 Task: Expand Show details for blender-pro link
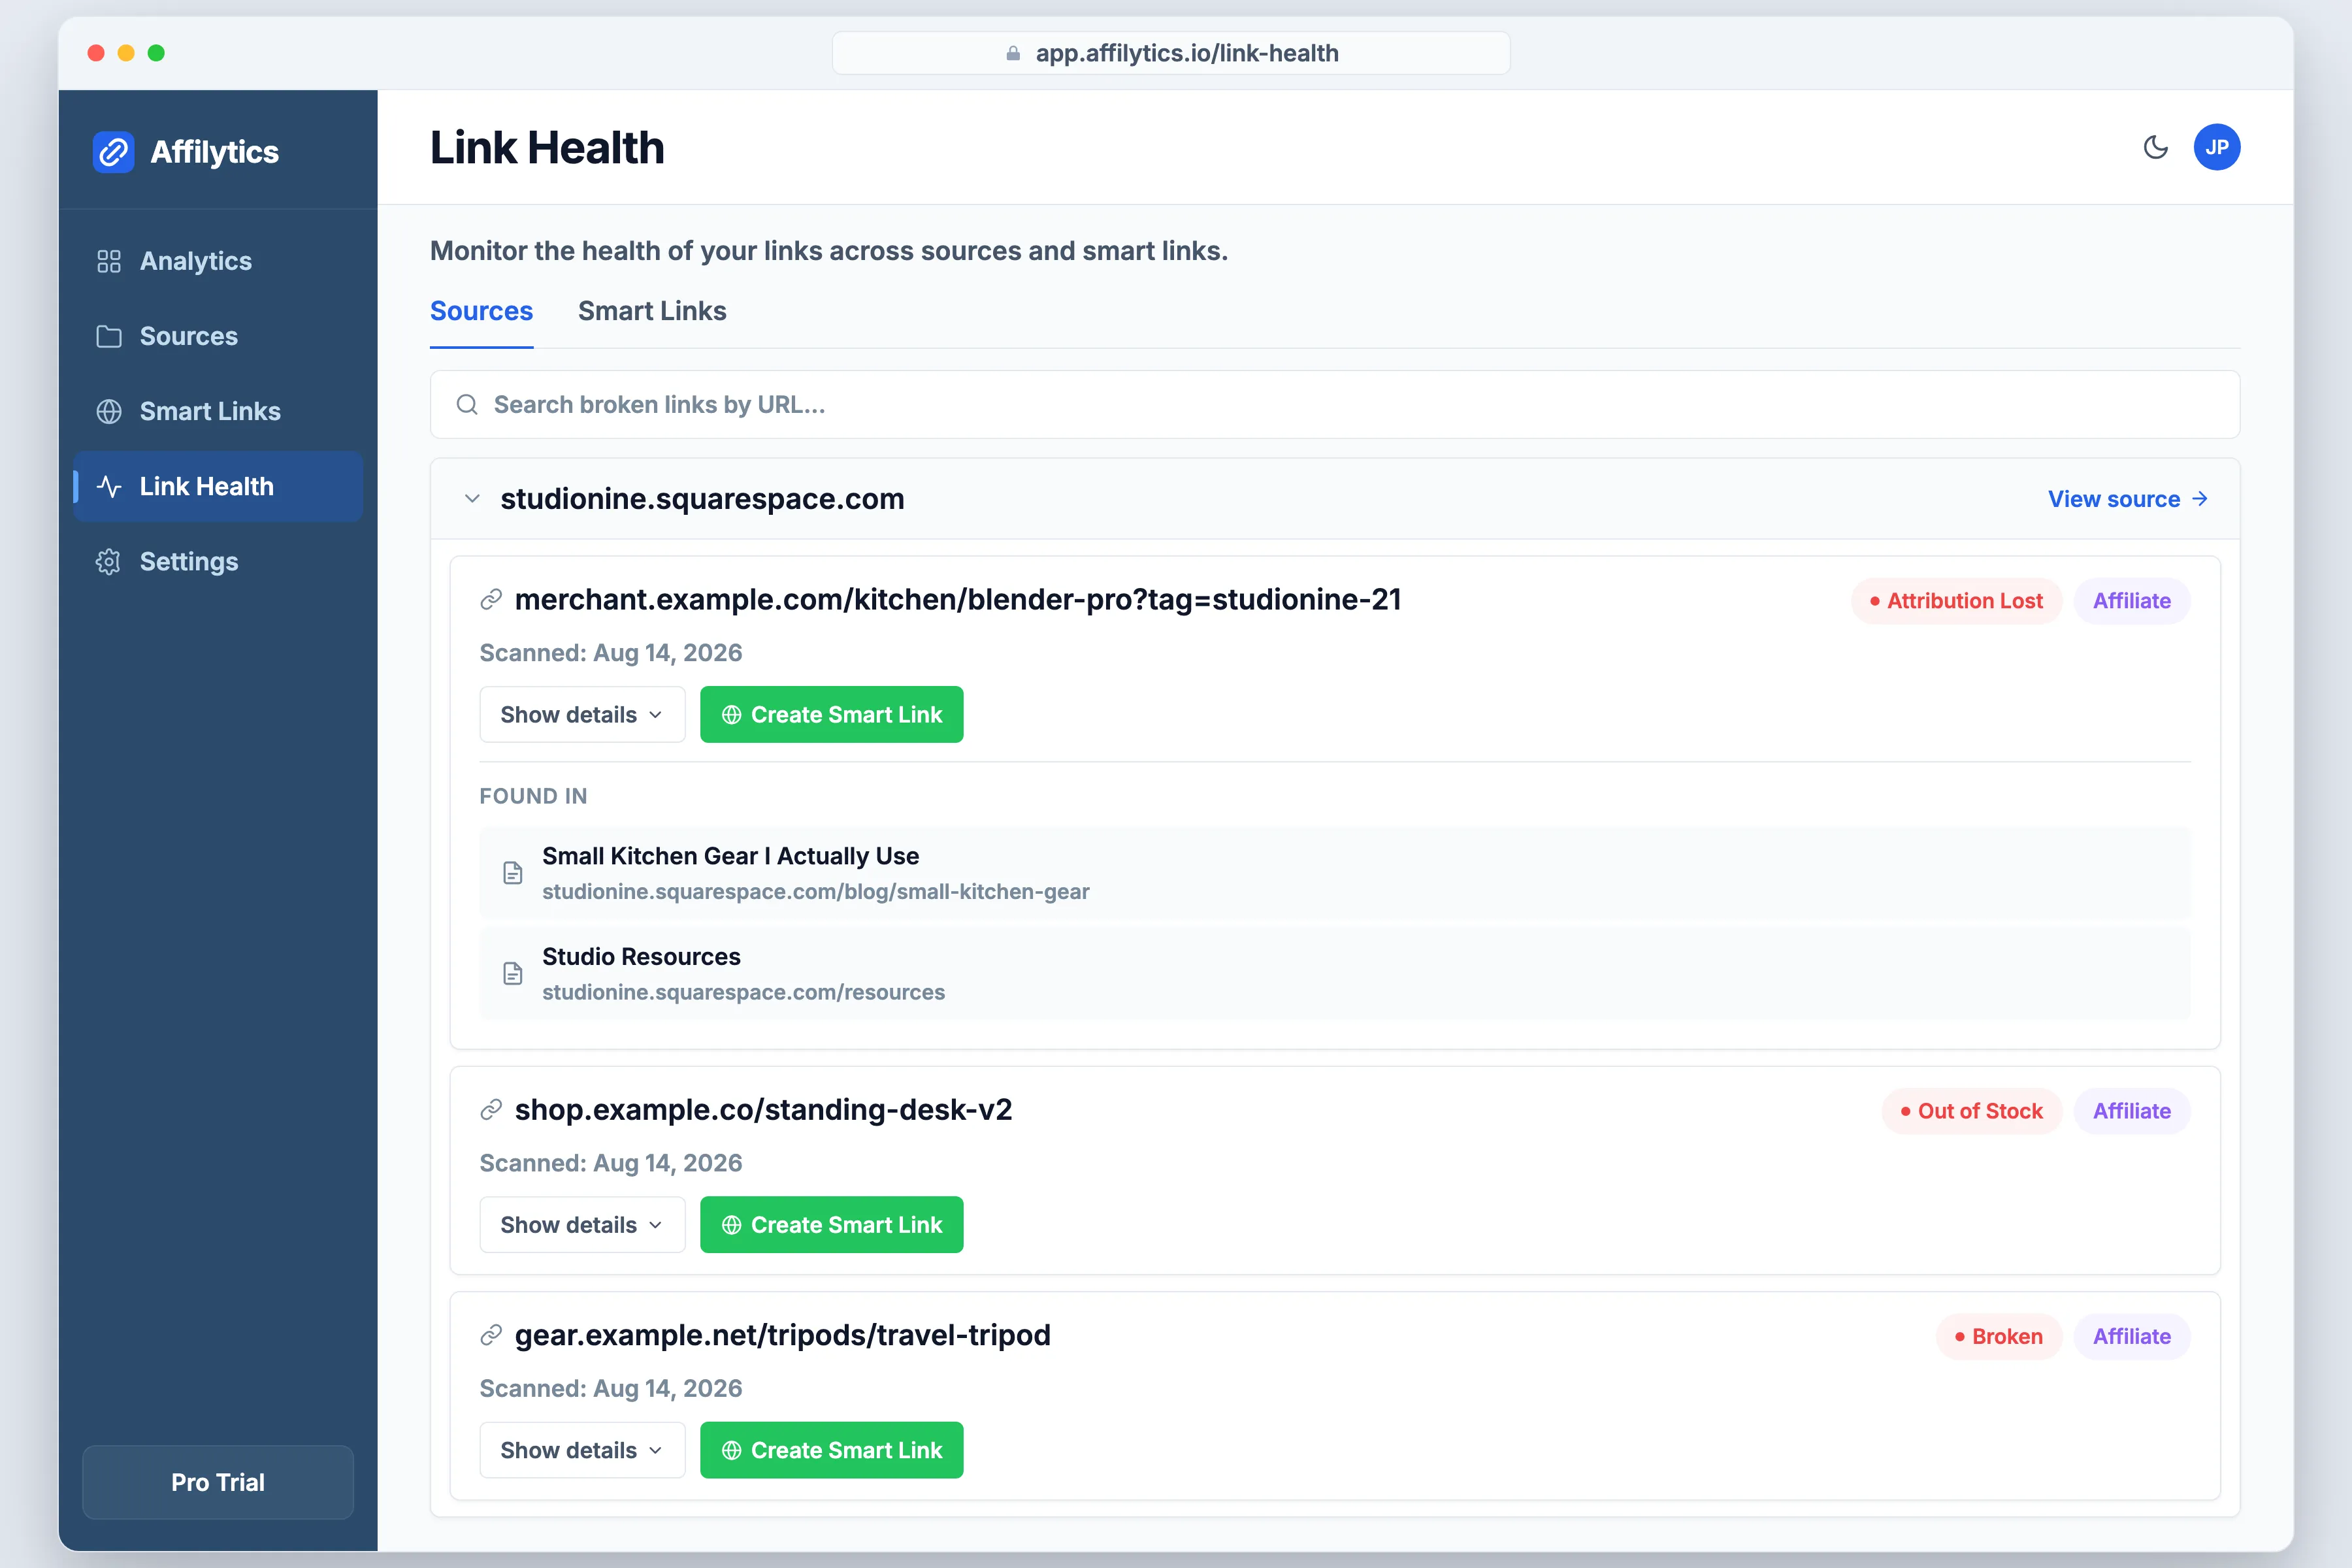(x=582, y=714)
